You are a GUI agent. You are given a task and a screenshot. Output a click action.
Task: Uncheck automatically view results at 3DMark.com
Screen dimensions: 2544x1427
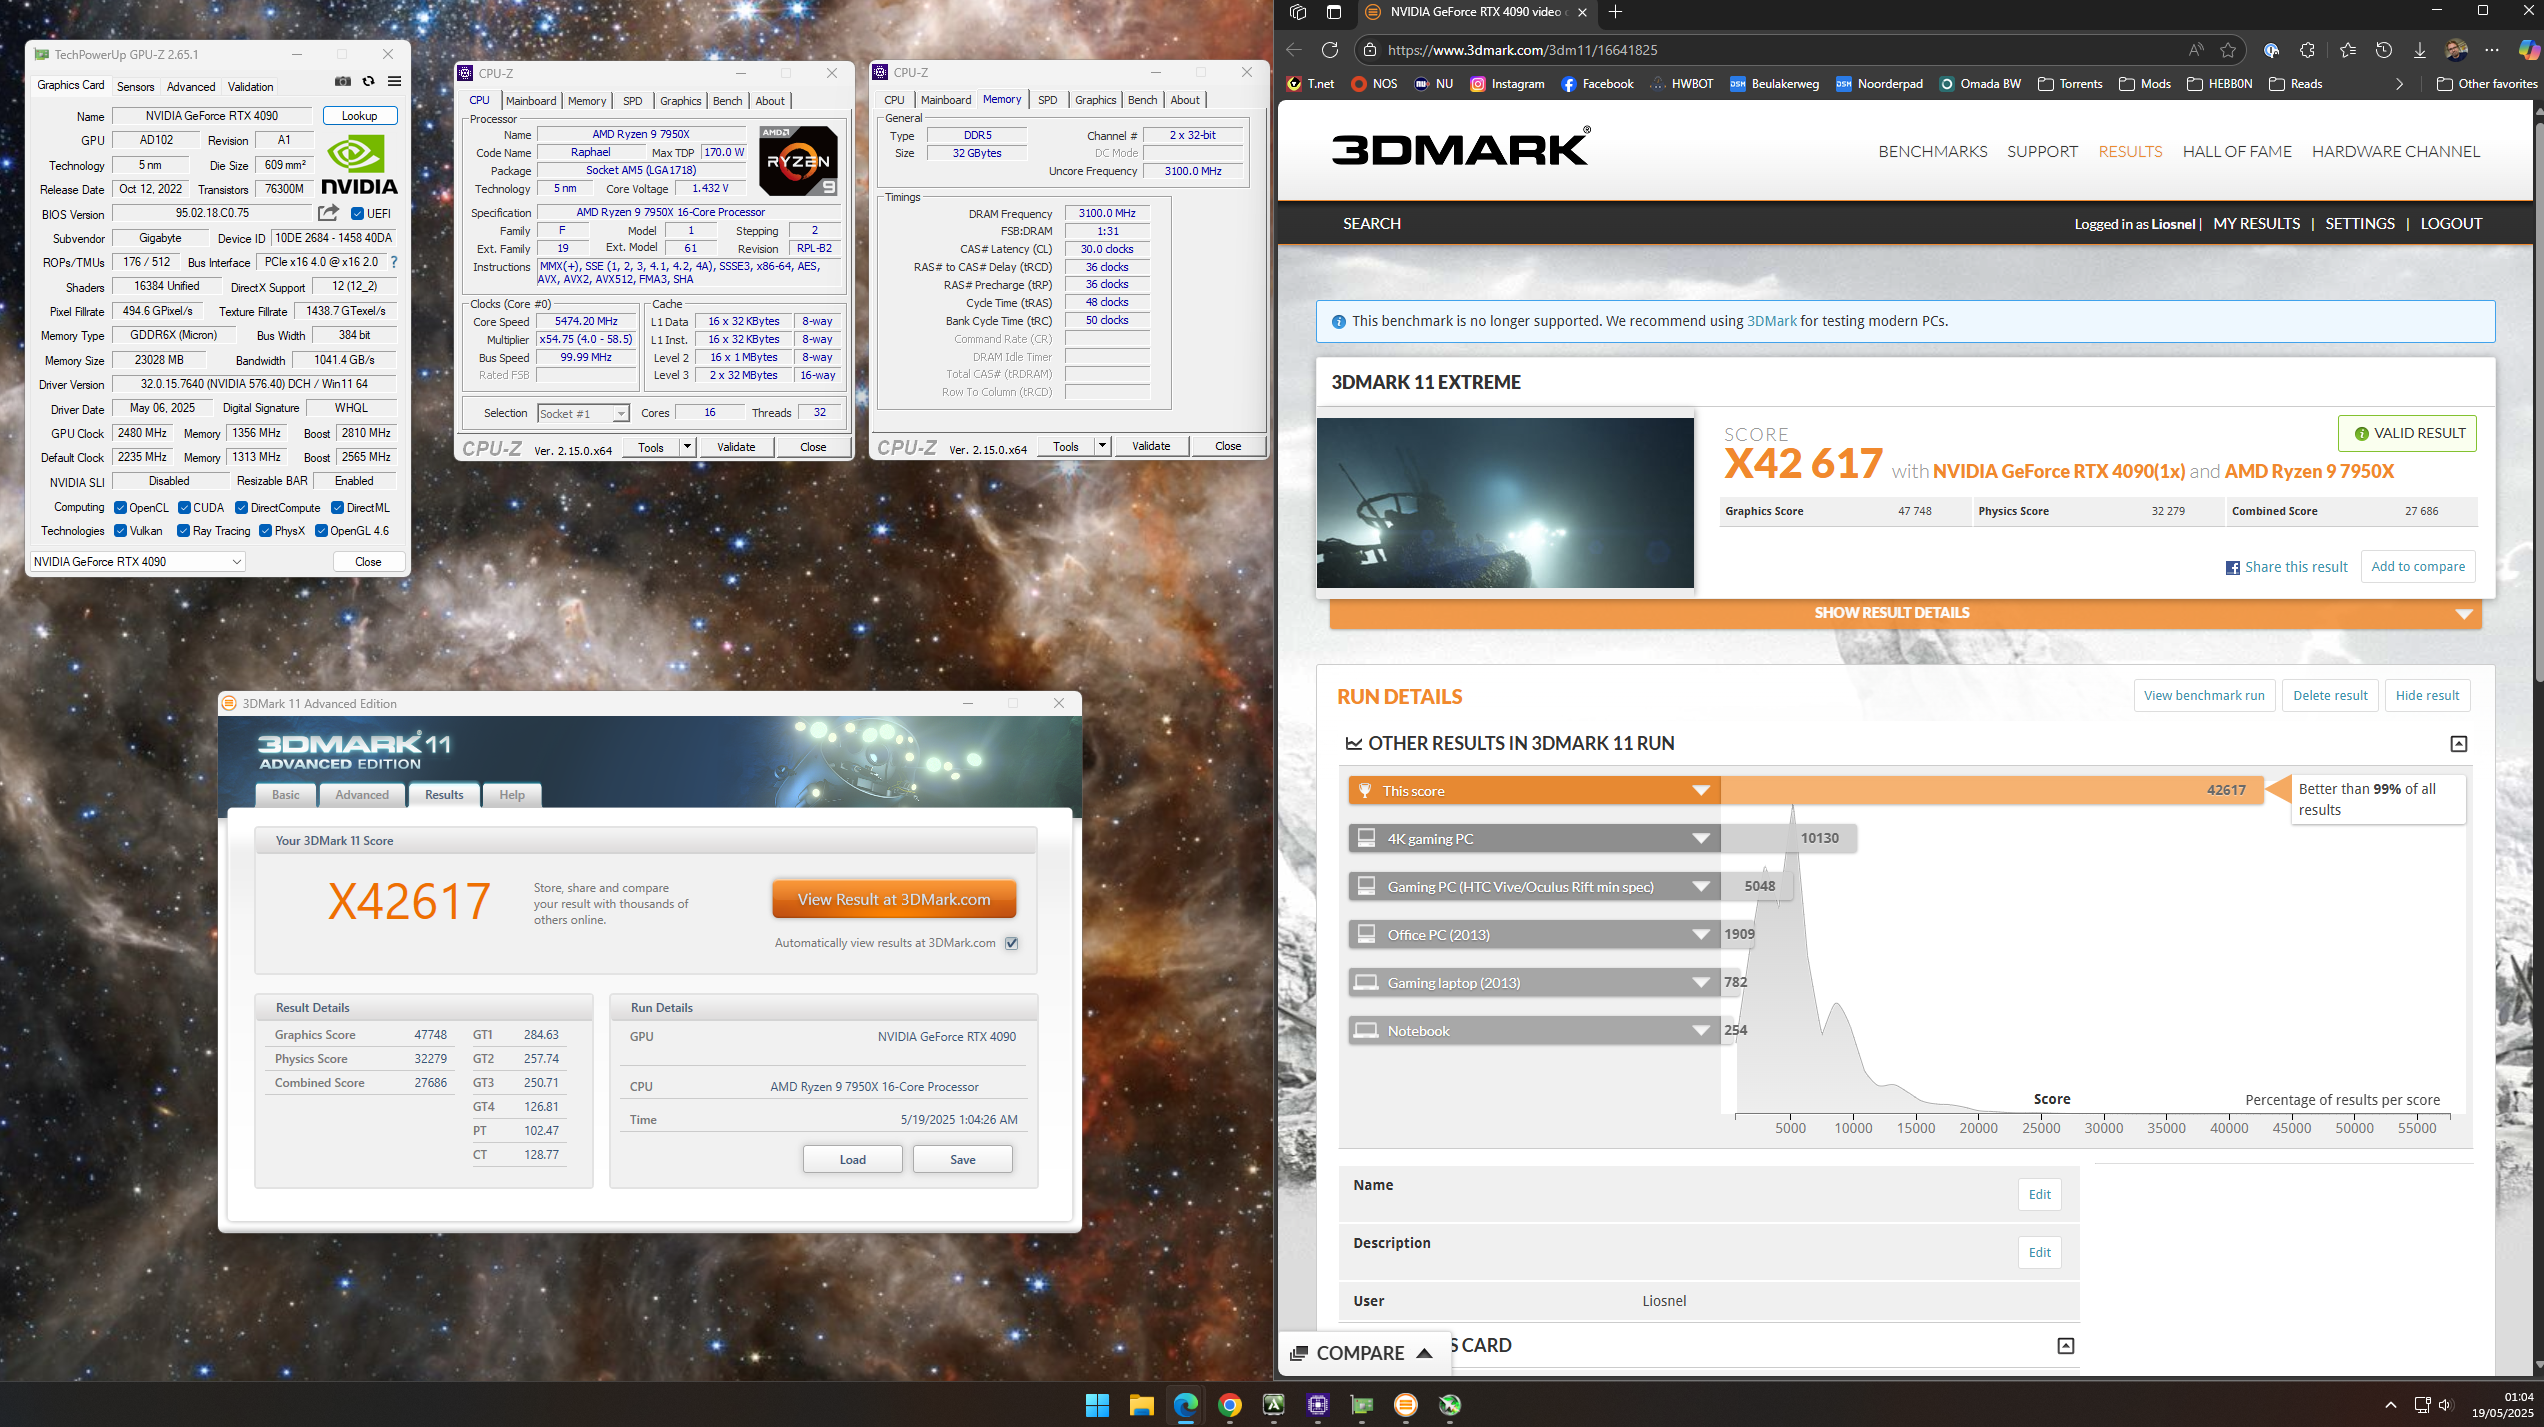(x=1012, y=943)
